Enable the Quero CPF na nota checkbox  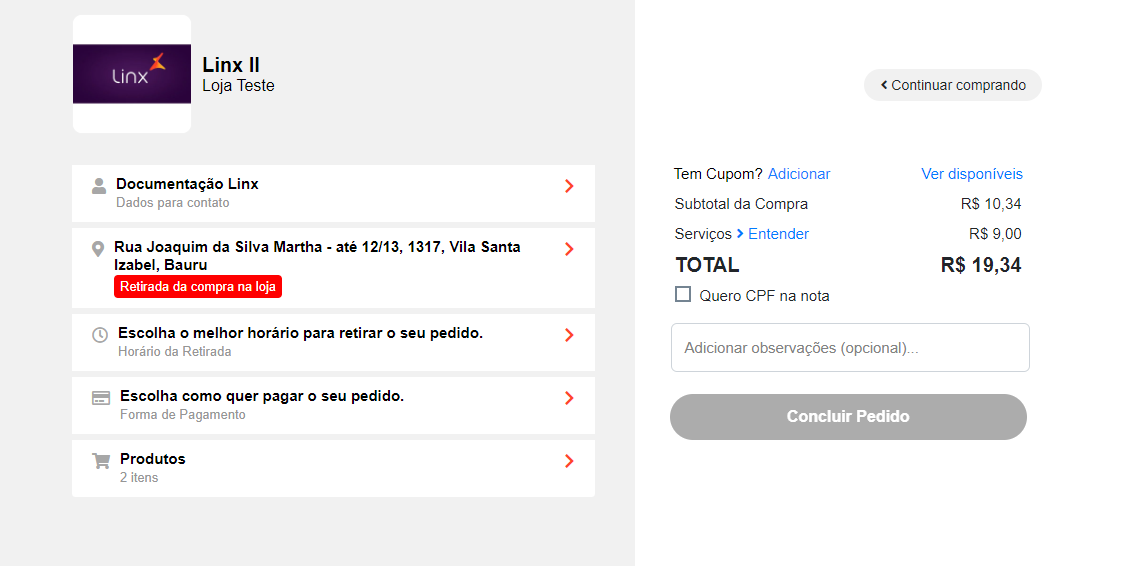(x=683, y=294)
